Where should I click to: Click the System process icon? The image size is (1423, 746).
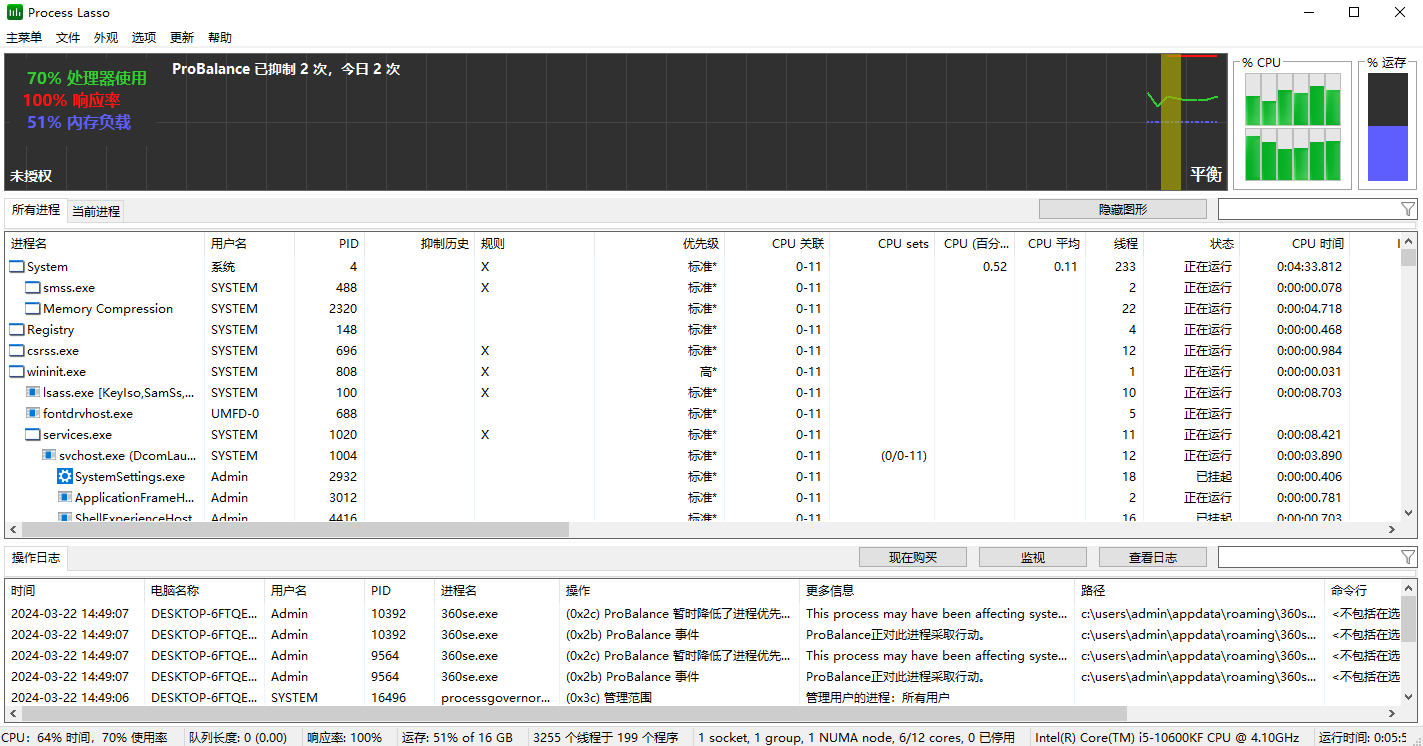tap(17, 267)
